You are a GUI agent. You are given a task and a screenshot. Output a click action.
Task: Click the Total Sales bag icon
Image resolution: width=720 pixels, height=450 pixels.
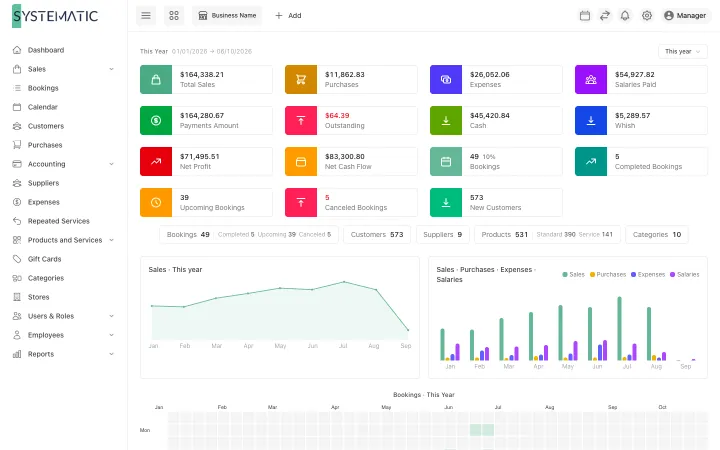156,79
